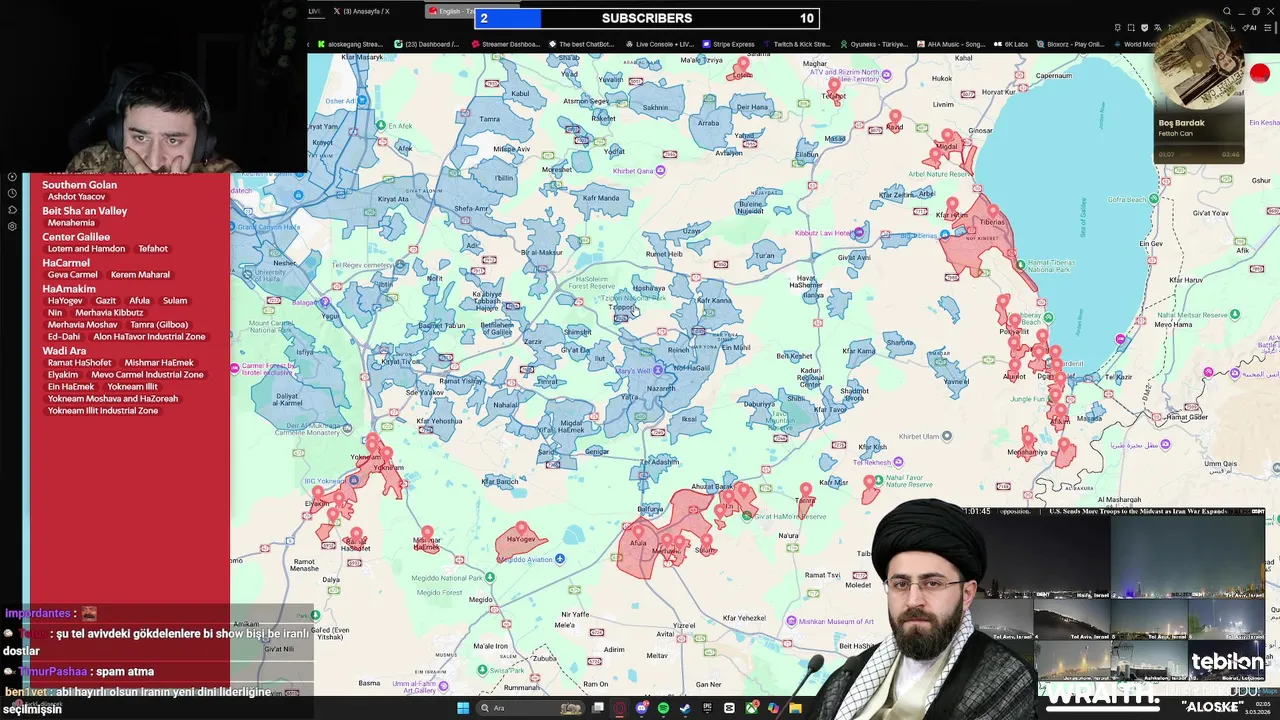Open 'The best ChatBot...' bookmark
Image resolution: width=1280 pixels, height=720 pixels.
click(581, 44)
